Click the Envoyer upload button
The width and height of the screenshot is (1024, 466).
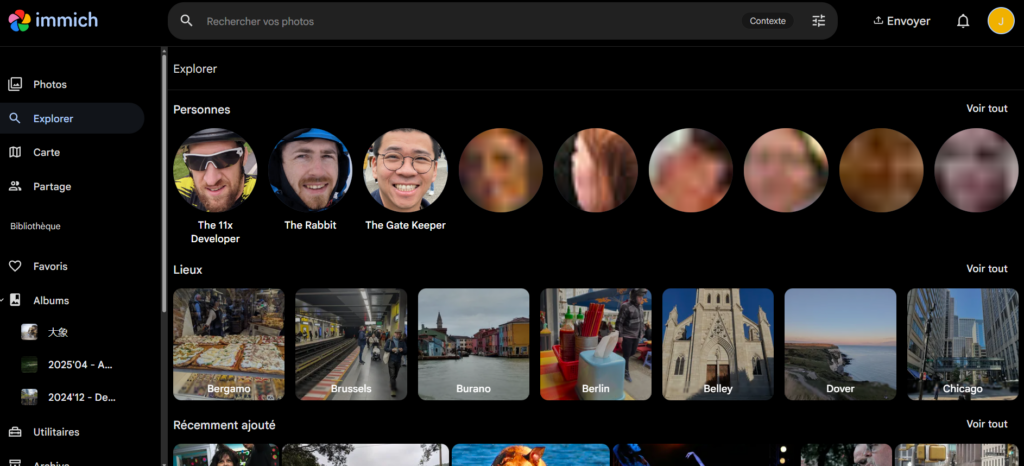902,21
